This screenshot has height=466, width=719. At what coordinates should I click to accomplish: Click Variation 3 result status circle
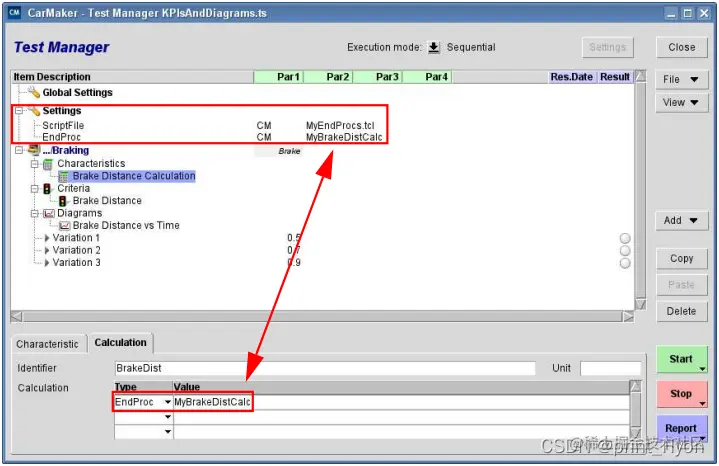click(625, 263)
